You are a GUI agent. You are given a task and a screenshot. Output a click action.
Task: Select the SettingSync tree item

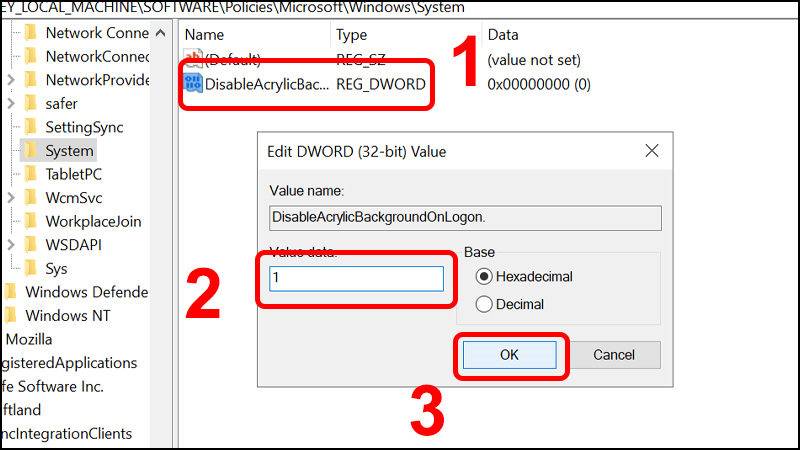tap(84, 127)
